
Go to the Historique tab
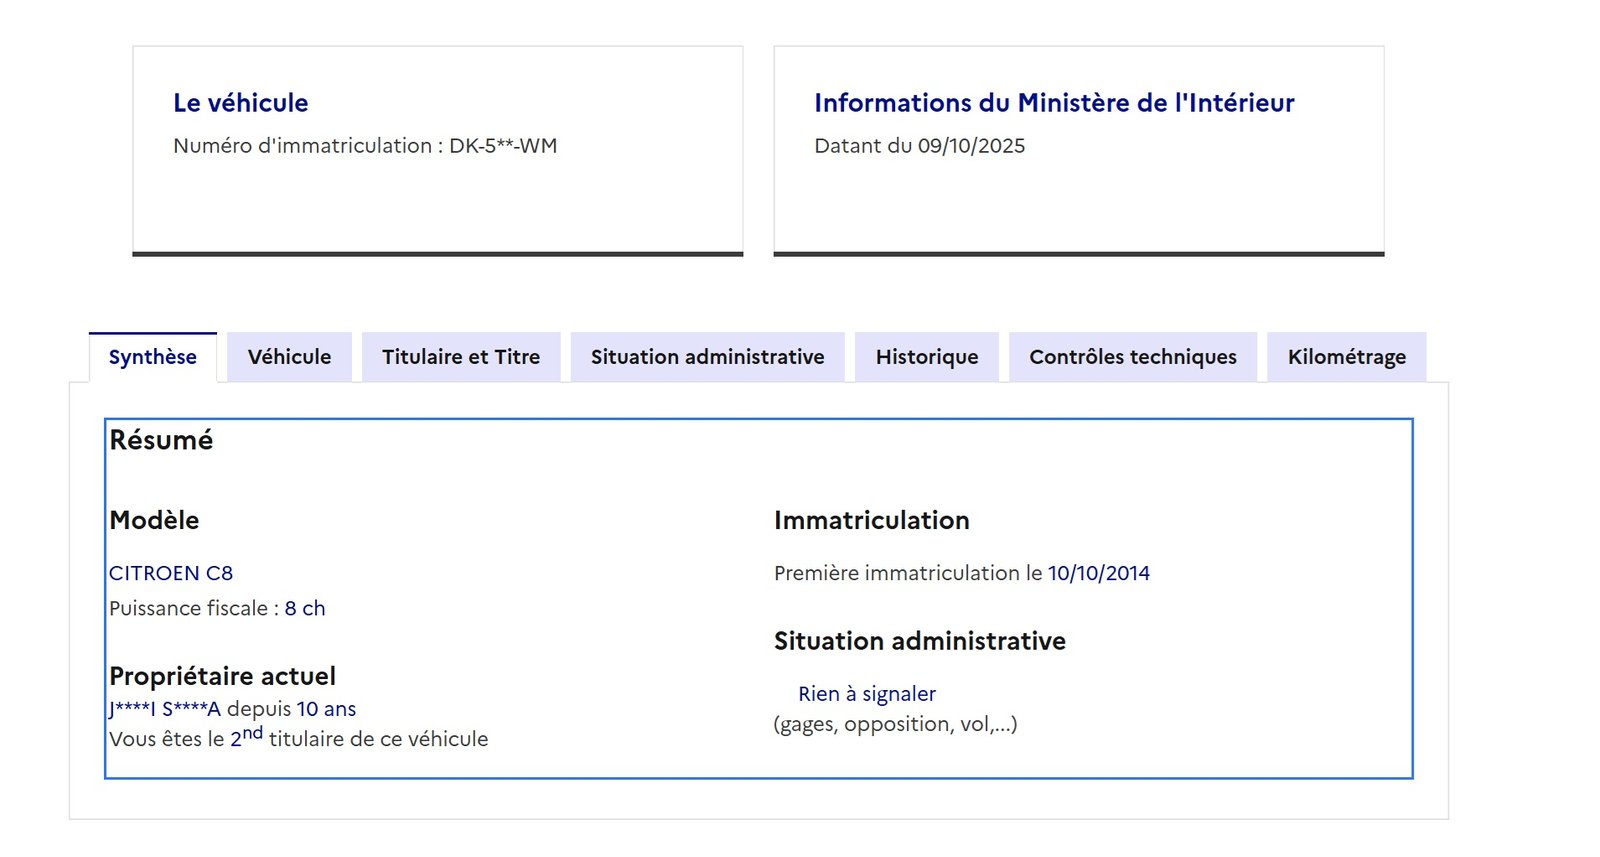click(926, 357)
